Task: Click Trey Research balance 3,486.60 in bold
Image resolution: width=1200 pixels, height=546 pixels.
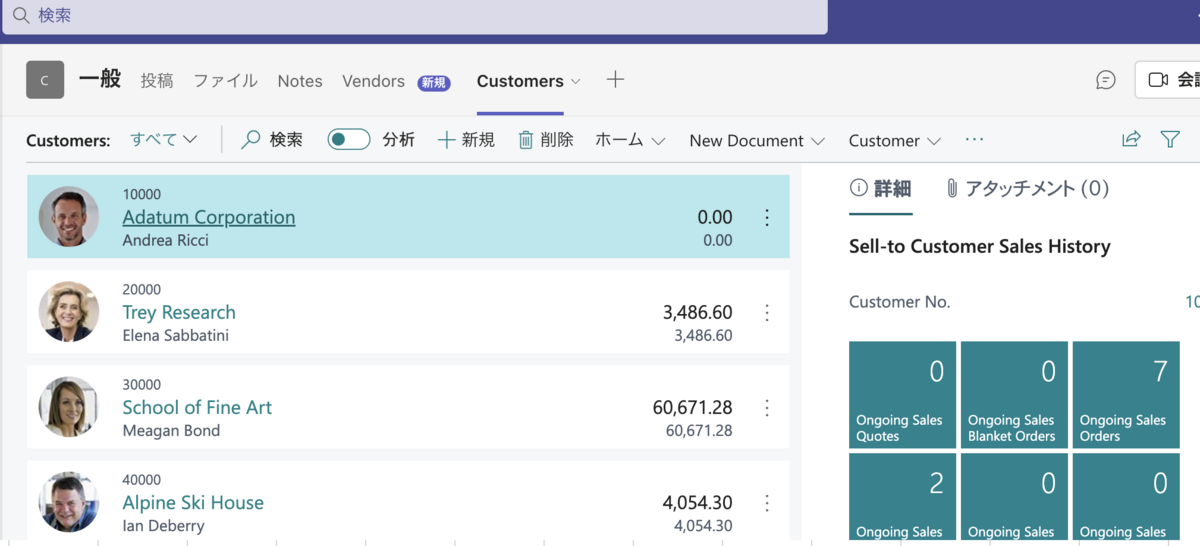Action: click(697, 312)
